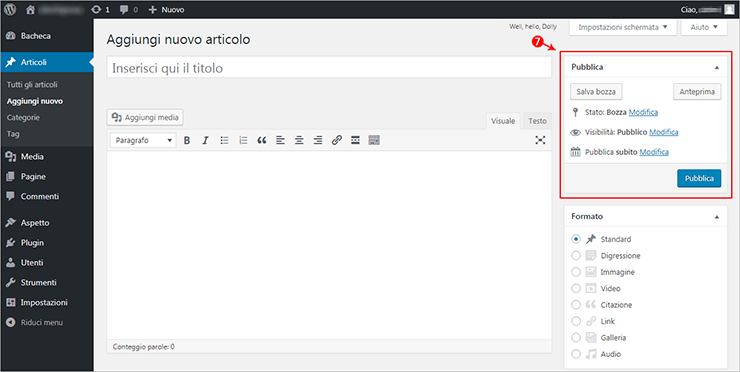Insert the Read More tag
Screen dimensions: 740x372
[355, 140]
